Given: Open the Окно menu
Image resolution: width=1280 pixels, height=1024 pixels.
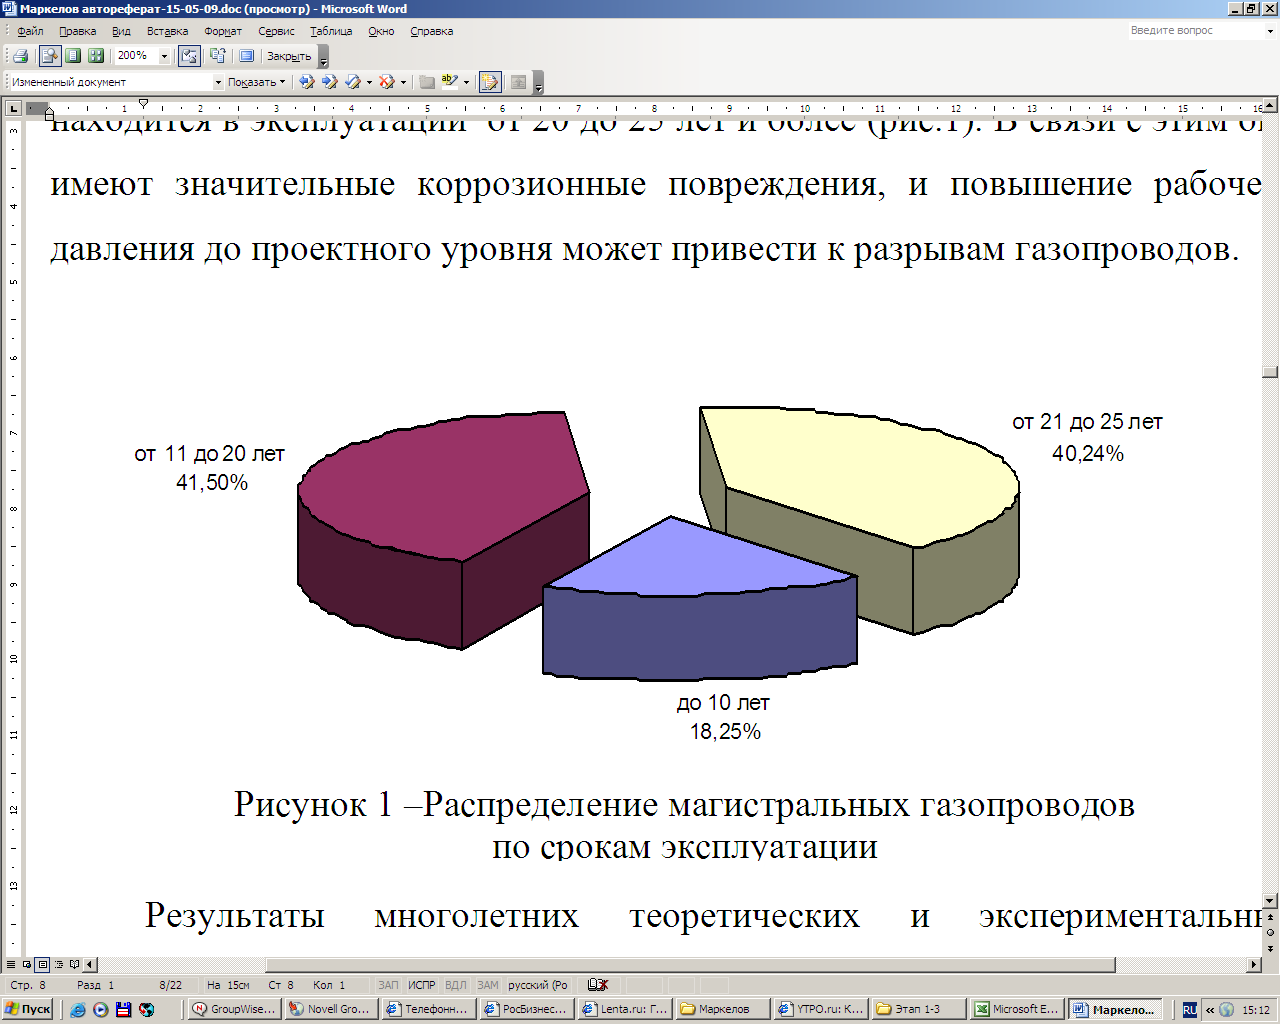Looking at the screenshot, I should (x=381, y=31).
